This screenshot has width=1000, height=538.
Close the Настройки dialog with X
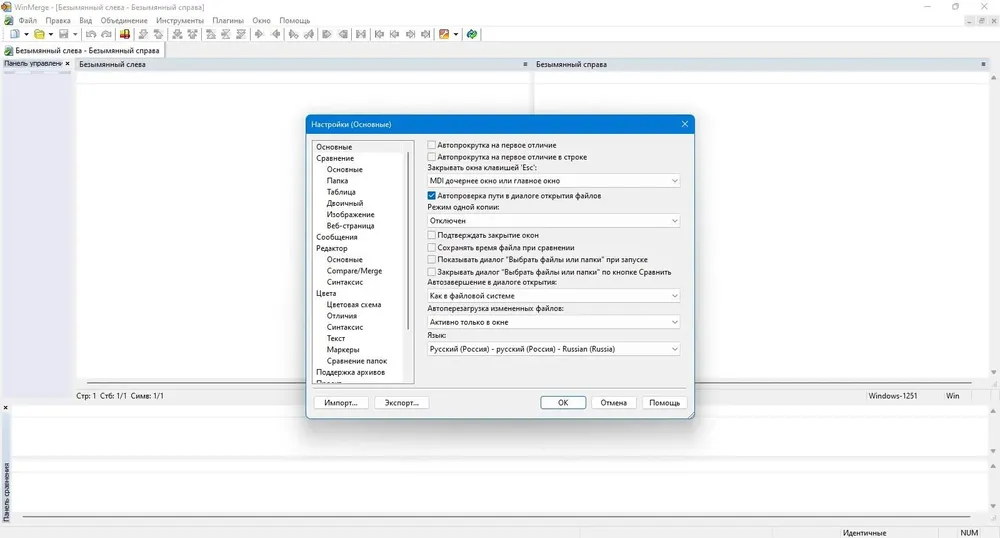[x=684, y=124]
